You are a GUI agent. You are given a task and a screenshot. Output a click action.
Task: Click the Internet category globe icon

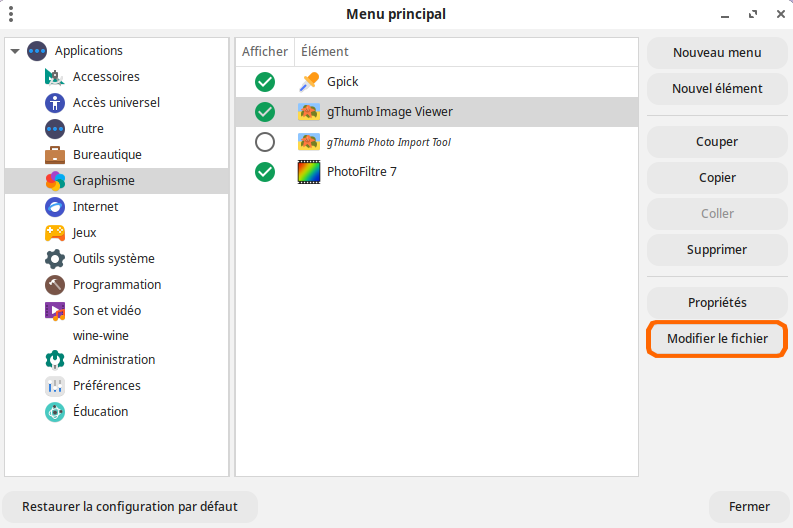55,207
